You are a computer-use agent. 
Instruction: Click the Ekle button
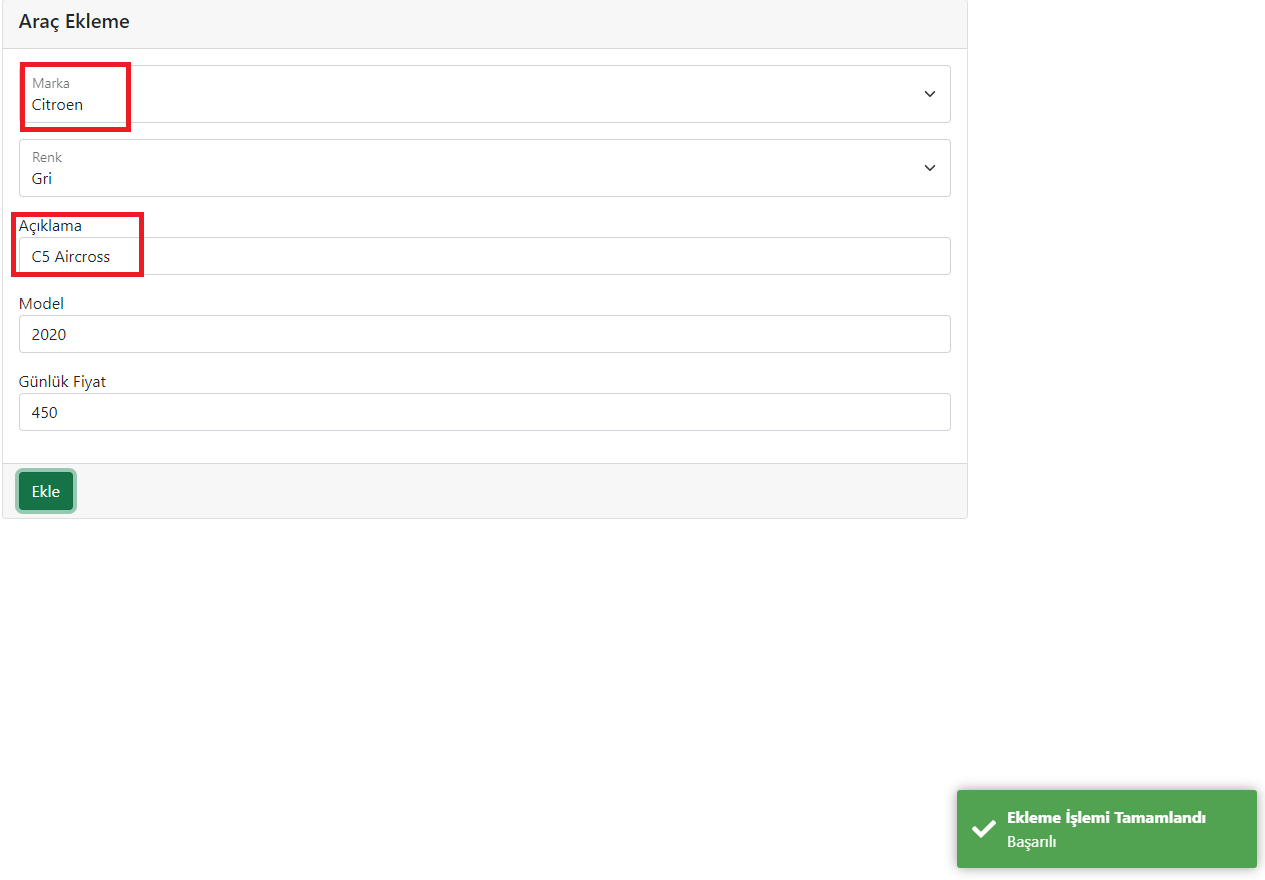pyautogui.click(x=45, y=490)
